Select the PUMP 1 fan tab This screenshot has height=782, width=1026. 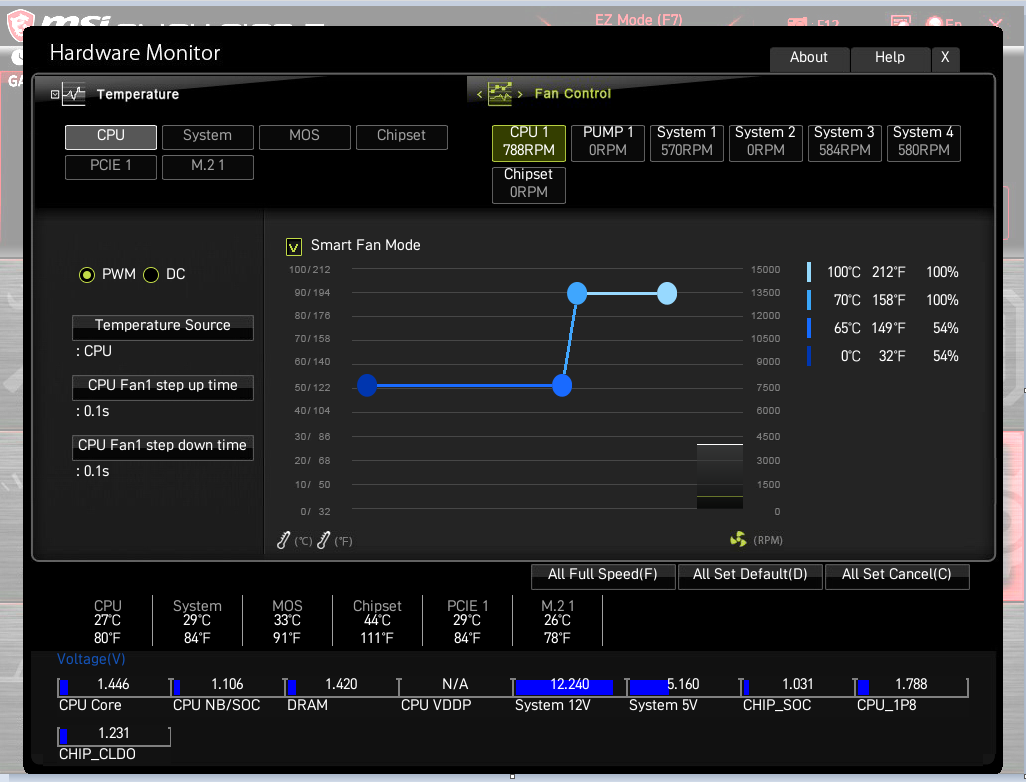pos(608,142)
